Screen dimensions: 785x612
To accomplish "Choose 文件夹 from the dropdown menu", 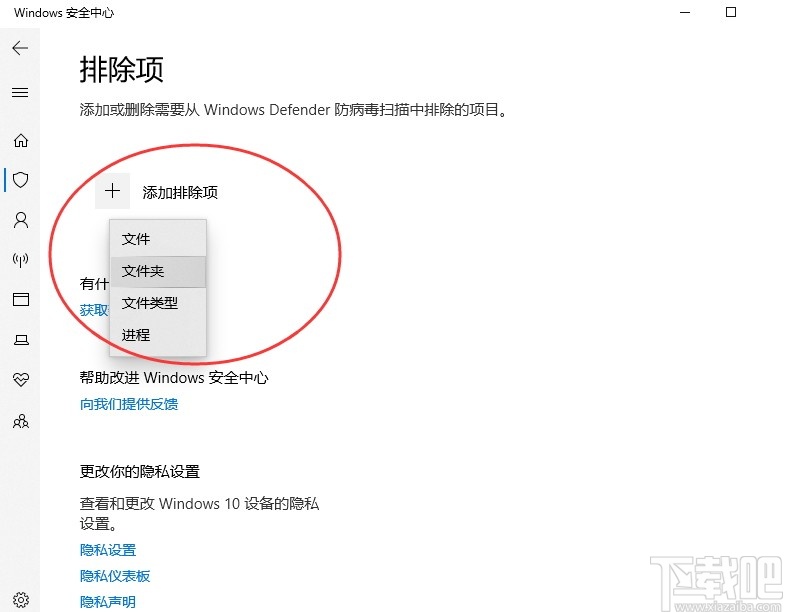I will pyautogui.click(x=158, y=271).
